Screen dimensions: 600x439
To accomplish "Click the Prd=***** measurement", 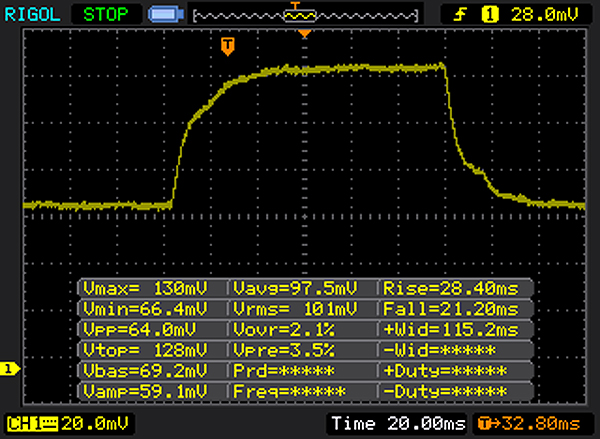I will point(284,371).
